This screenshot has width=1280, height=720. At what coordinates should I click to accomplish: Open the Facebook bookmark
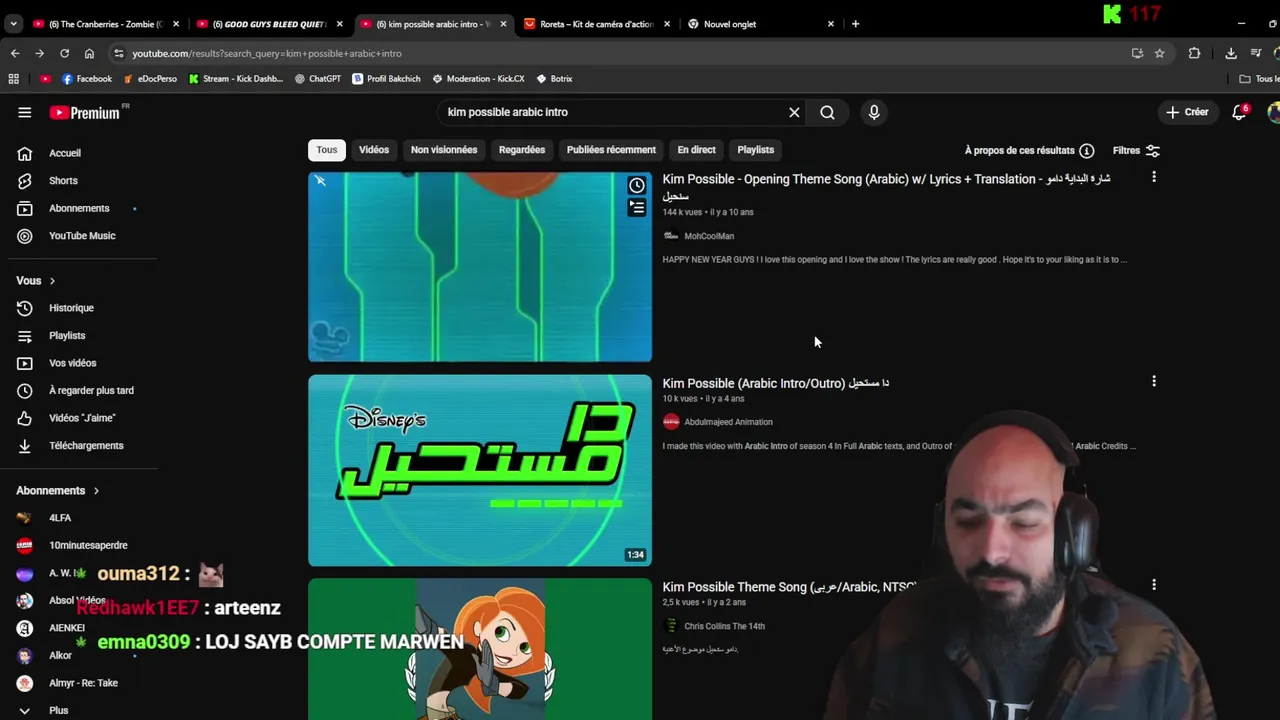coord(87,79)
